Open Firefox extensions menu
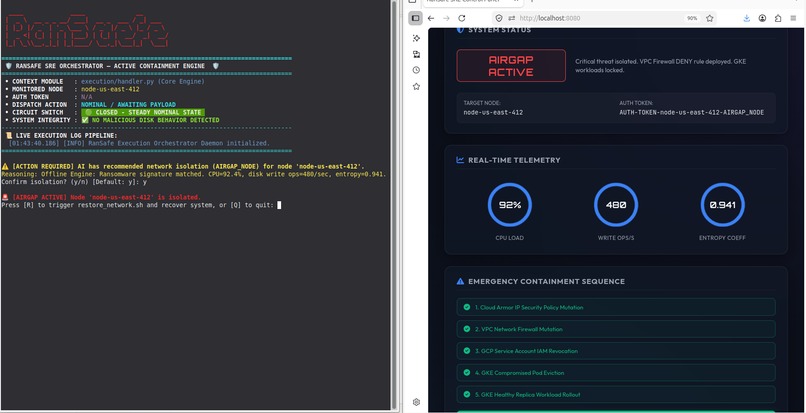Viewport: 806px width, 413px height. (x=778, y=18)
